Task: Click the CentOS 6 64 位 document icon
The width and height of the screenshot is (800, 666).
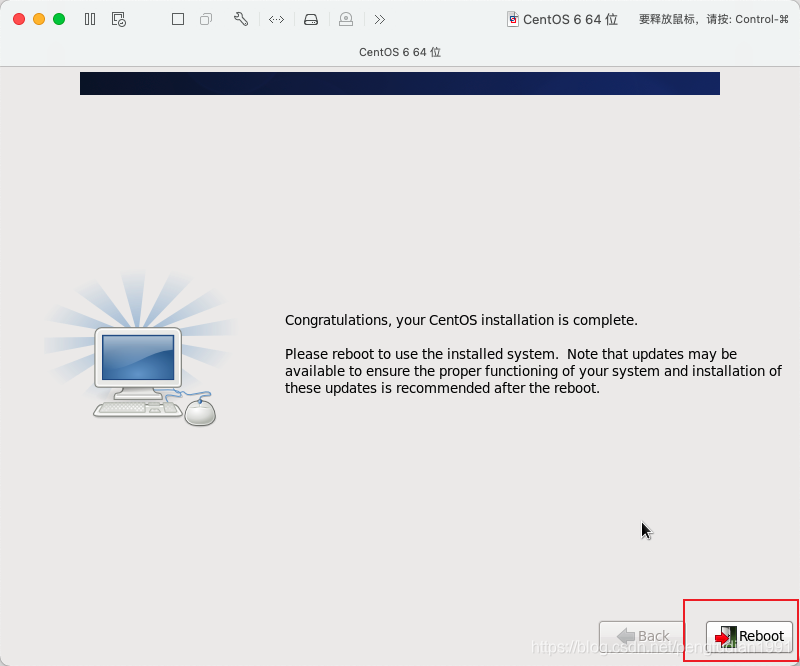Action: (x=512, y=19)
